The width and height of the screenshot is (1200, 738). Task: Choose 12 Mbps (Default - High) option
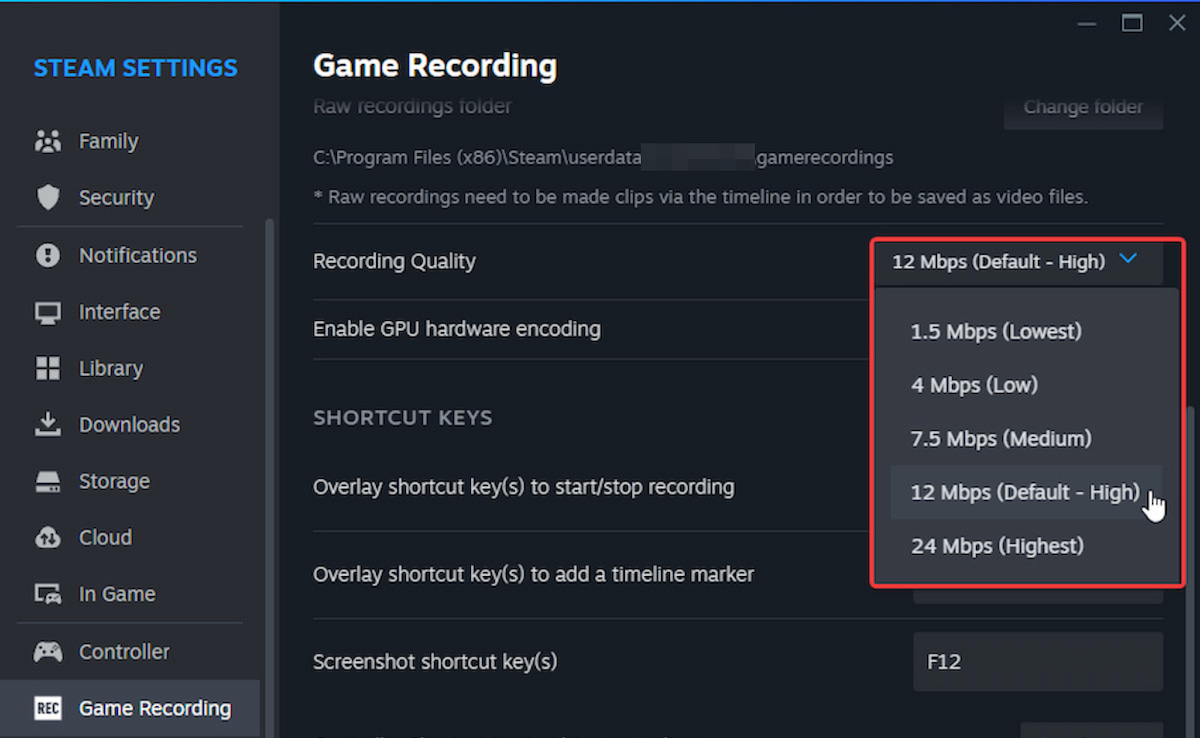[x=1024, y=492]
